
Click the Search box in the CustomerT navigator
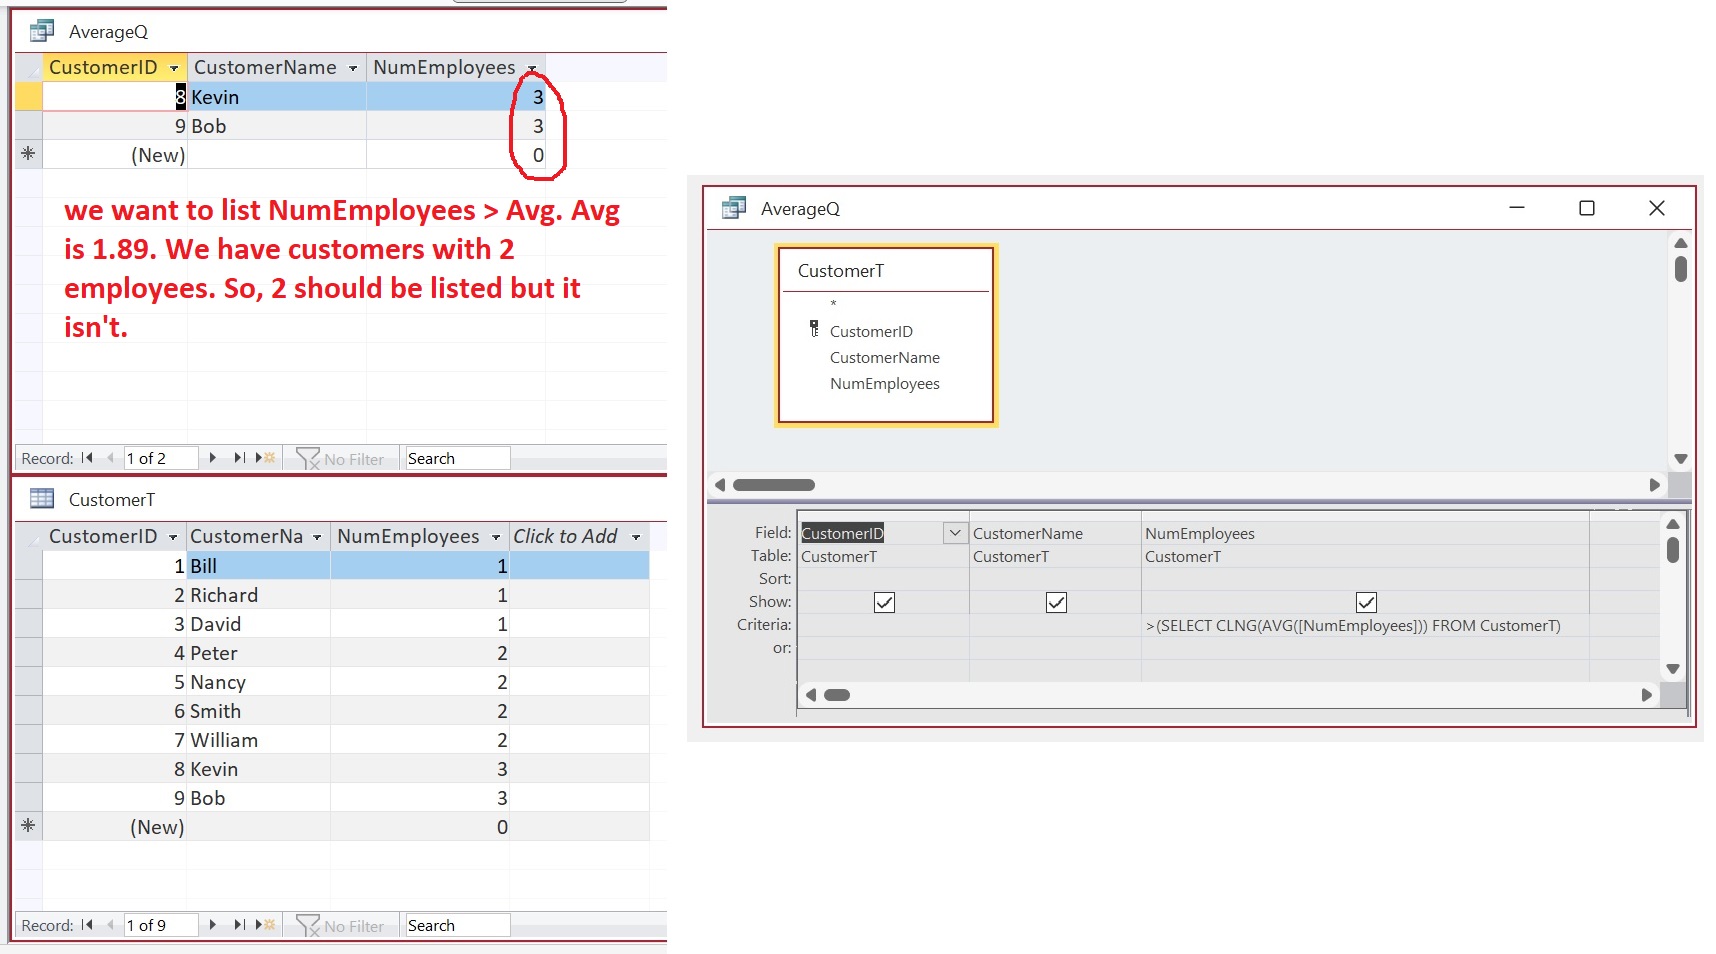coord(455,925)
